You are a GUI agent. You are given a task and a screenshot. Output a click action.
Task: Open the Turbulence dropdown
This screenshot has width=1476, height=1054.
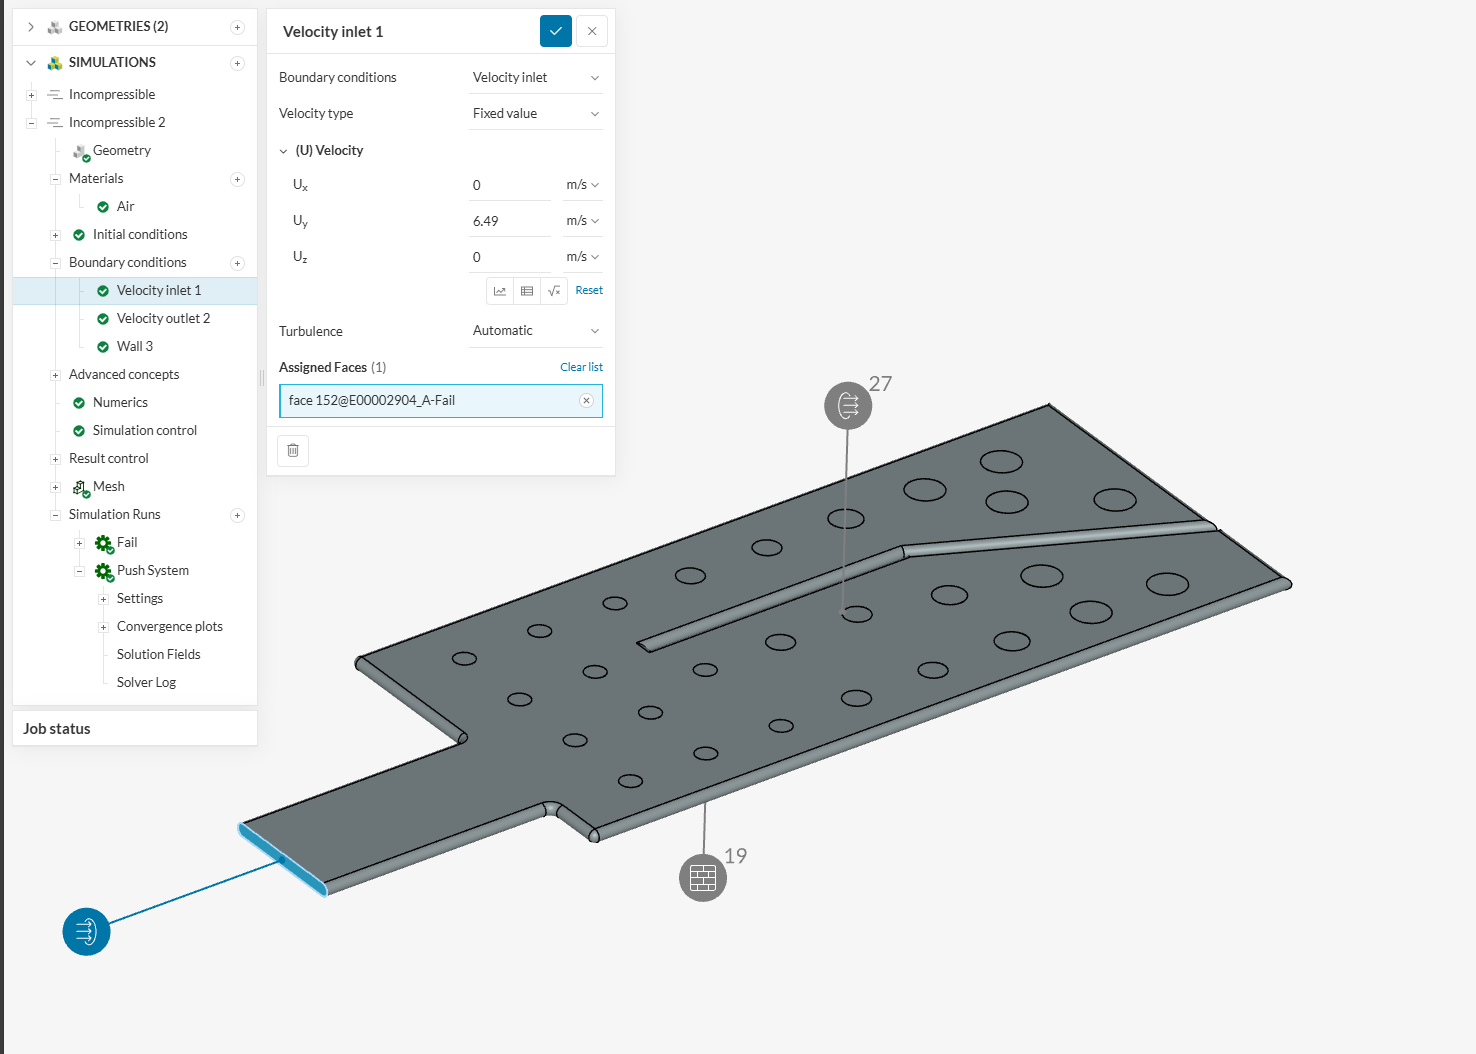pyautogui.click(x=536, y=331)
